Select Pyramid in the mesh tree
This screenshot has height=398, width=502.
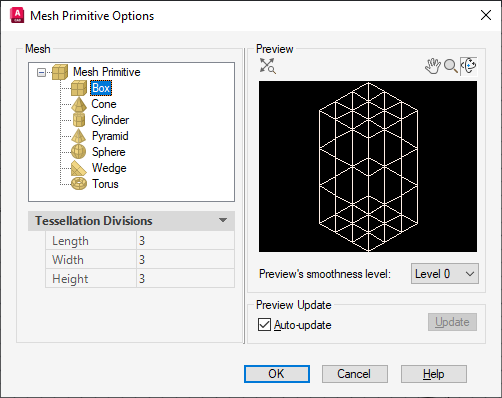click(x=110, y=136)
